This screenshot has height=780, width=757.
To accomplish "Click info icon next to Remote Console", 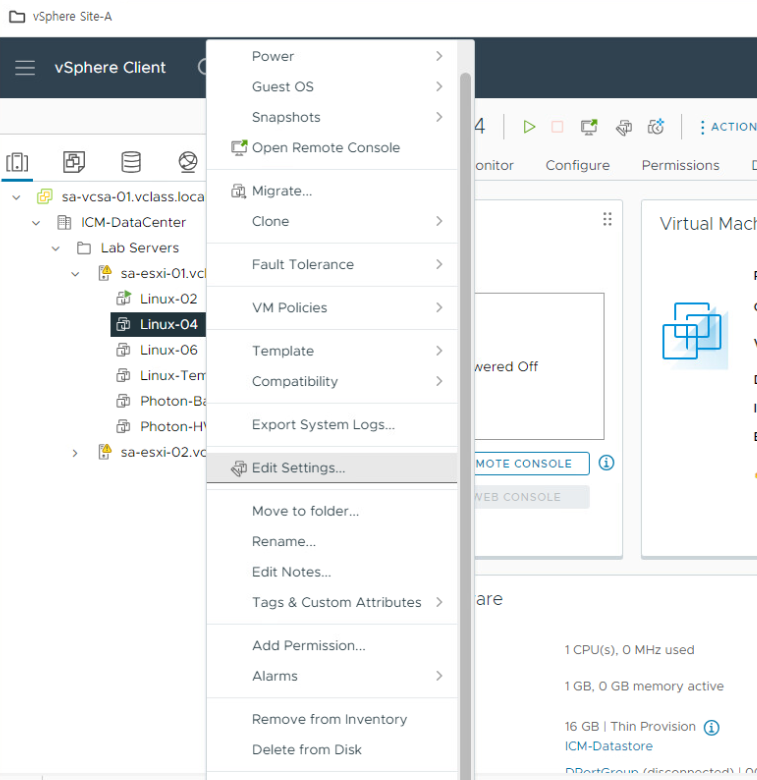I will tap(606, 463).
